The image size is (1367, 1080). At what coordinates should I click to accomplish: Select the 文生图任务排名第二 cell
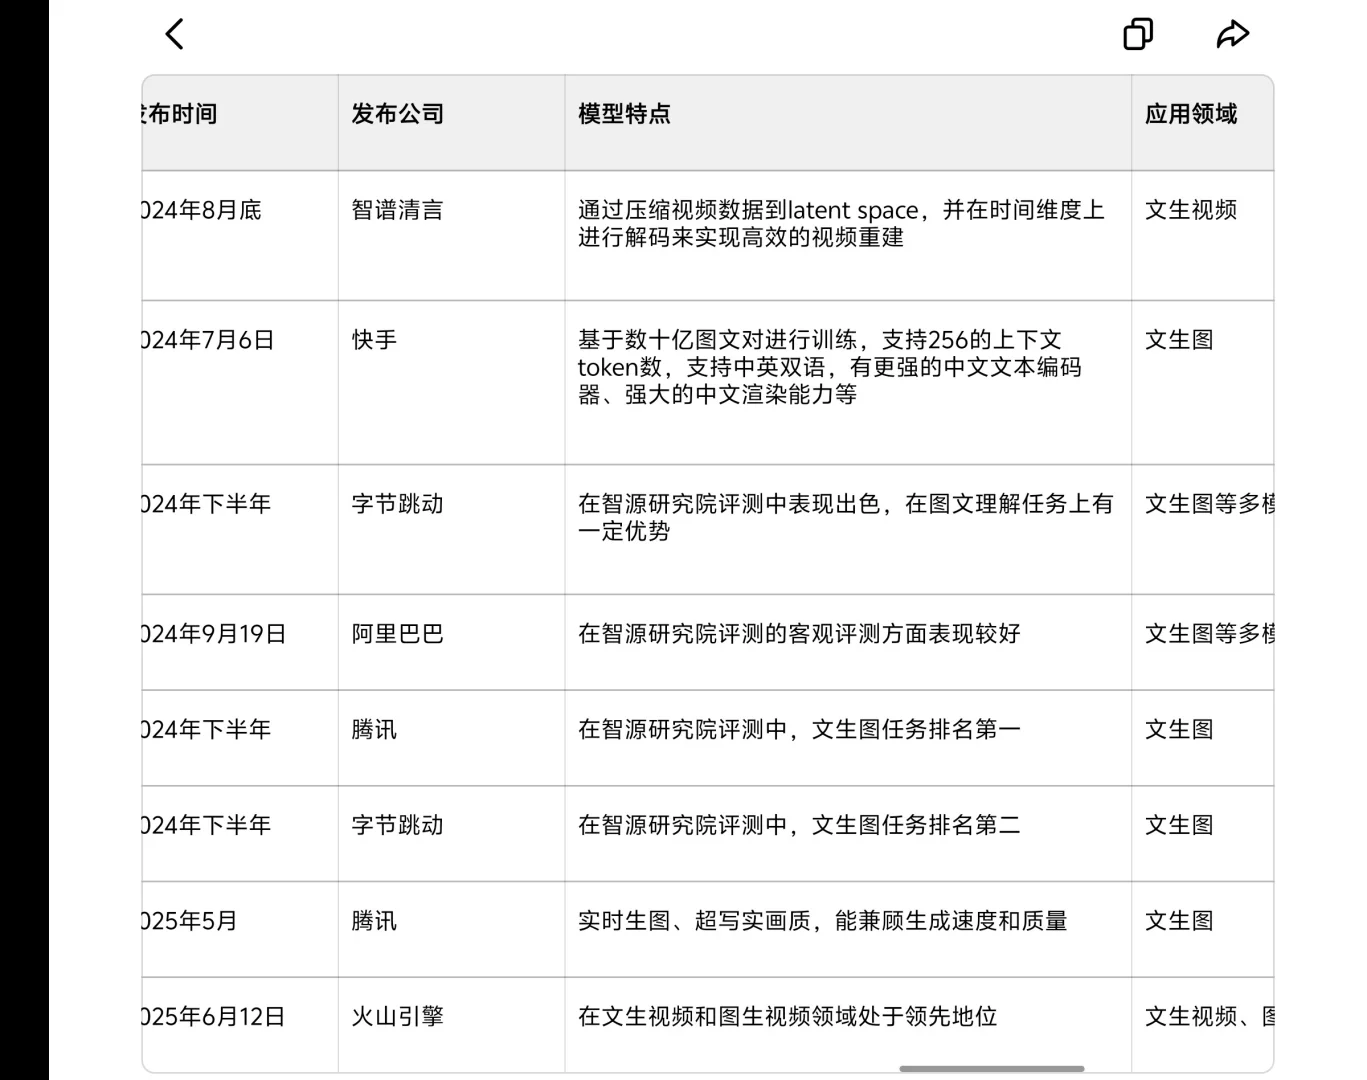coord(848,834)
